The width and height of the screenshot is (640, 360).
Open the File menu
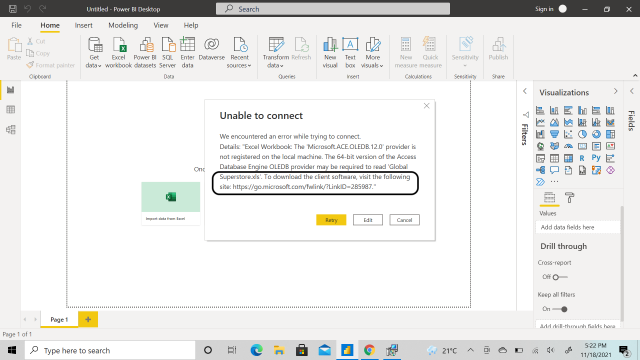click(16, 25)
